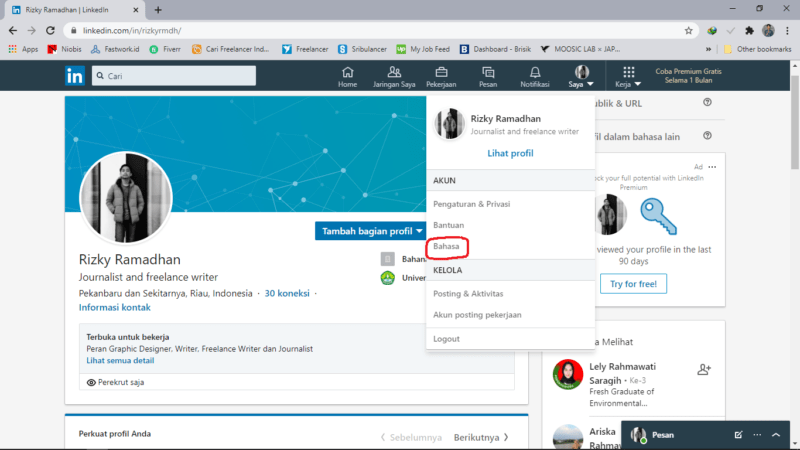800x450 pixels.
Task: Click Try for free! button
Action: tap(633, 284)
